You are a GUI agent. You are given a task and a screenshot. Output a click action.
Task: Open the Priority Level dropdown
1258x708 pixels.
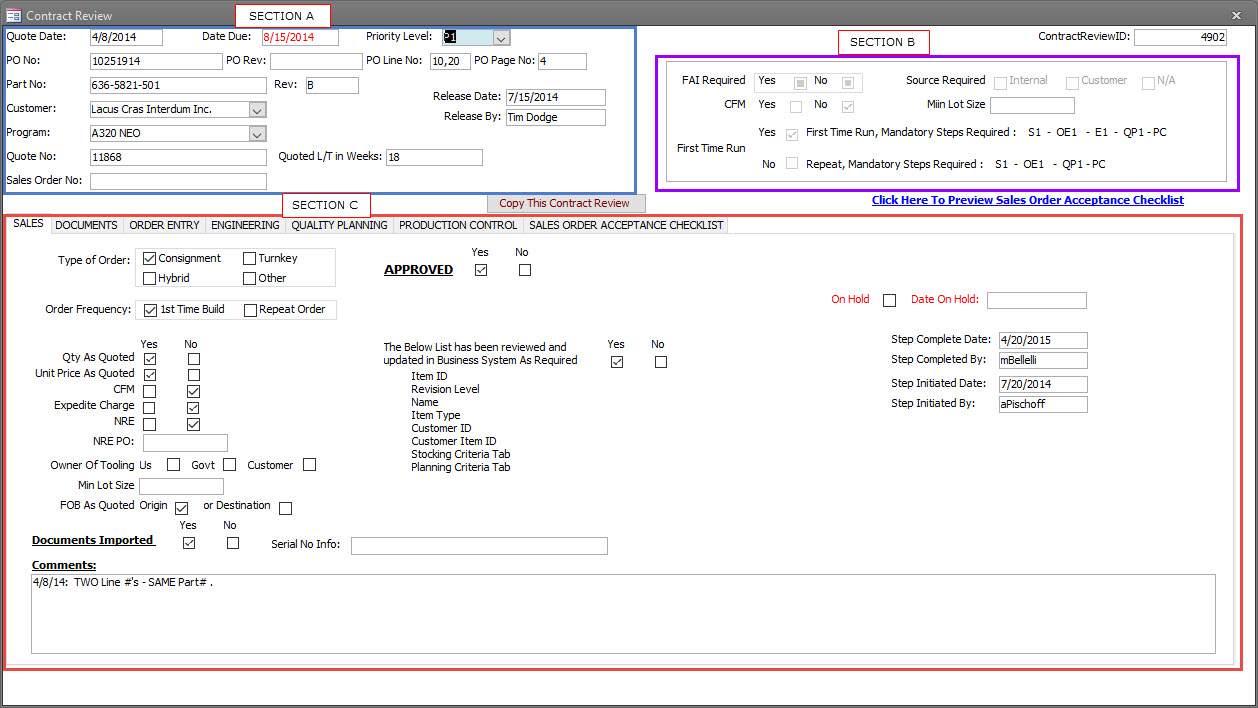[501, 38]
